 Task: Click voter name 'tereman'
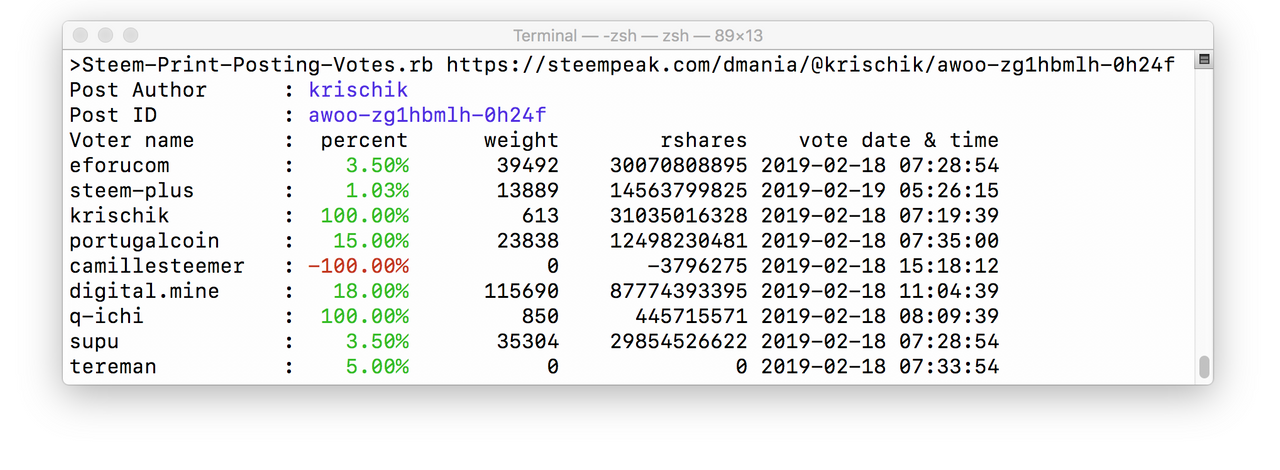tap(113, 366)
